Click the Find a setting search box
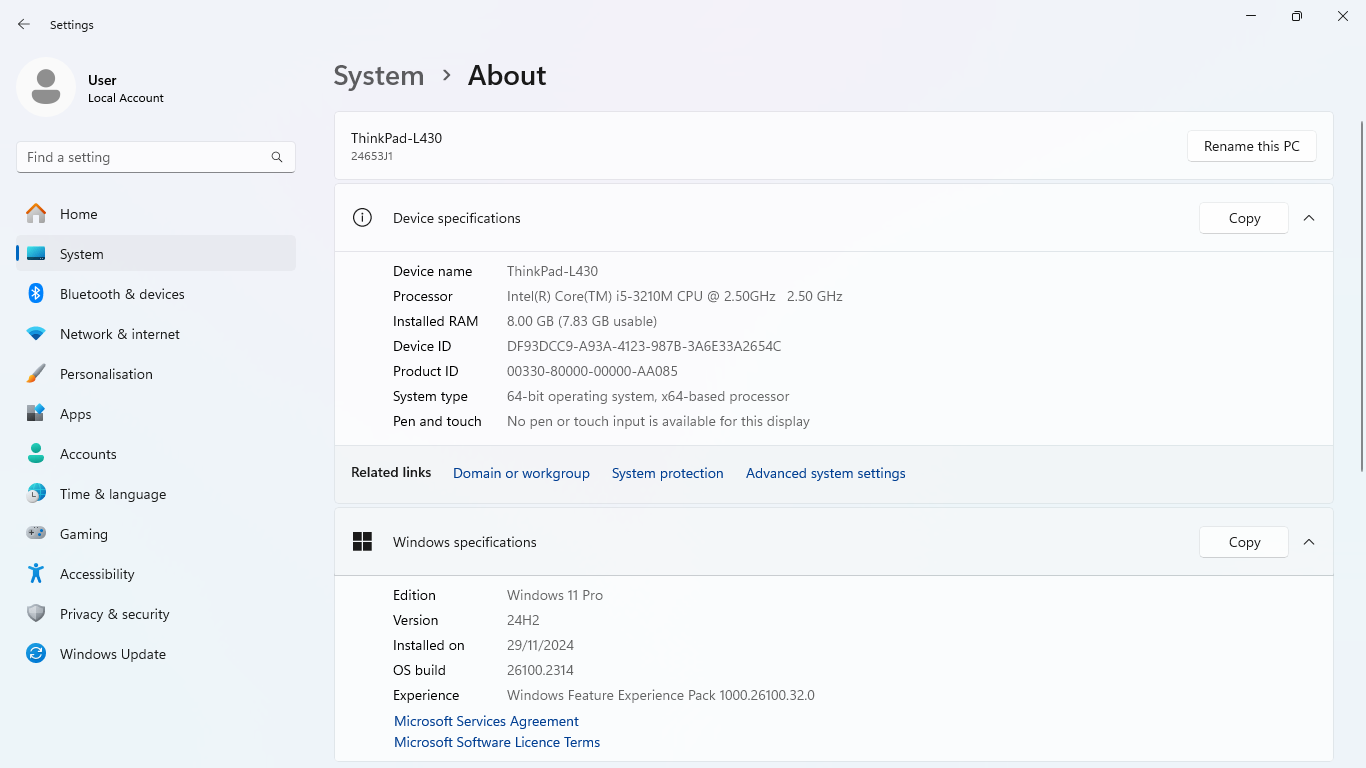Image resolution: width=1366 pixels, height=768 pixels. tap(156, 157)
